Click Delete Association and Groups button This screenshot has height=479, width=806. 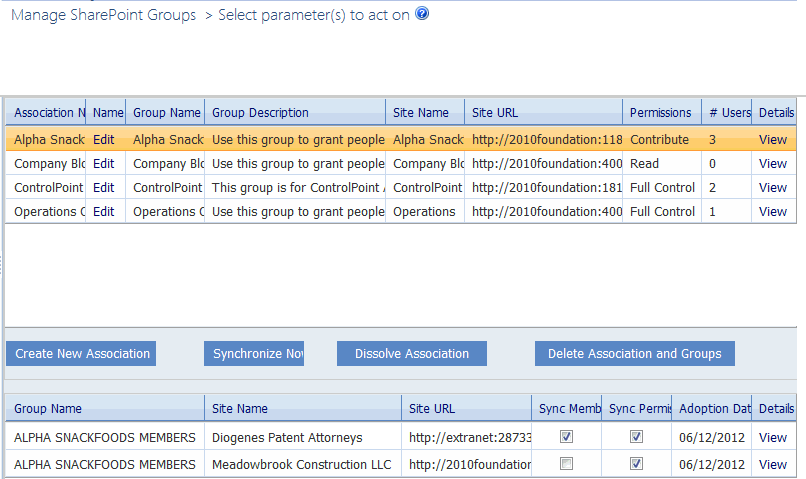point(635,353)
